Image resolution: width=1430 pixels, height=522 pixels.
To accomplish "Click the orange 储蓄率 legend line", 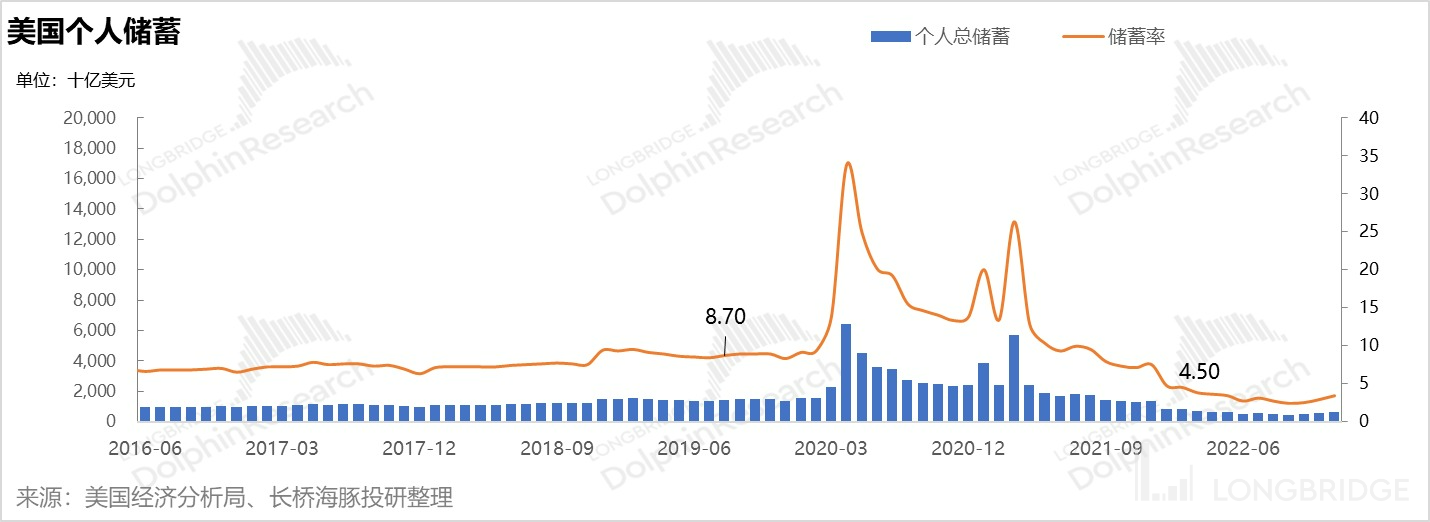I will pos(1082,37).
